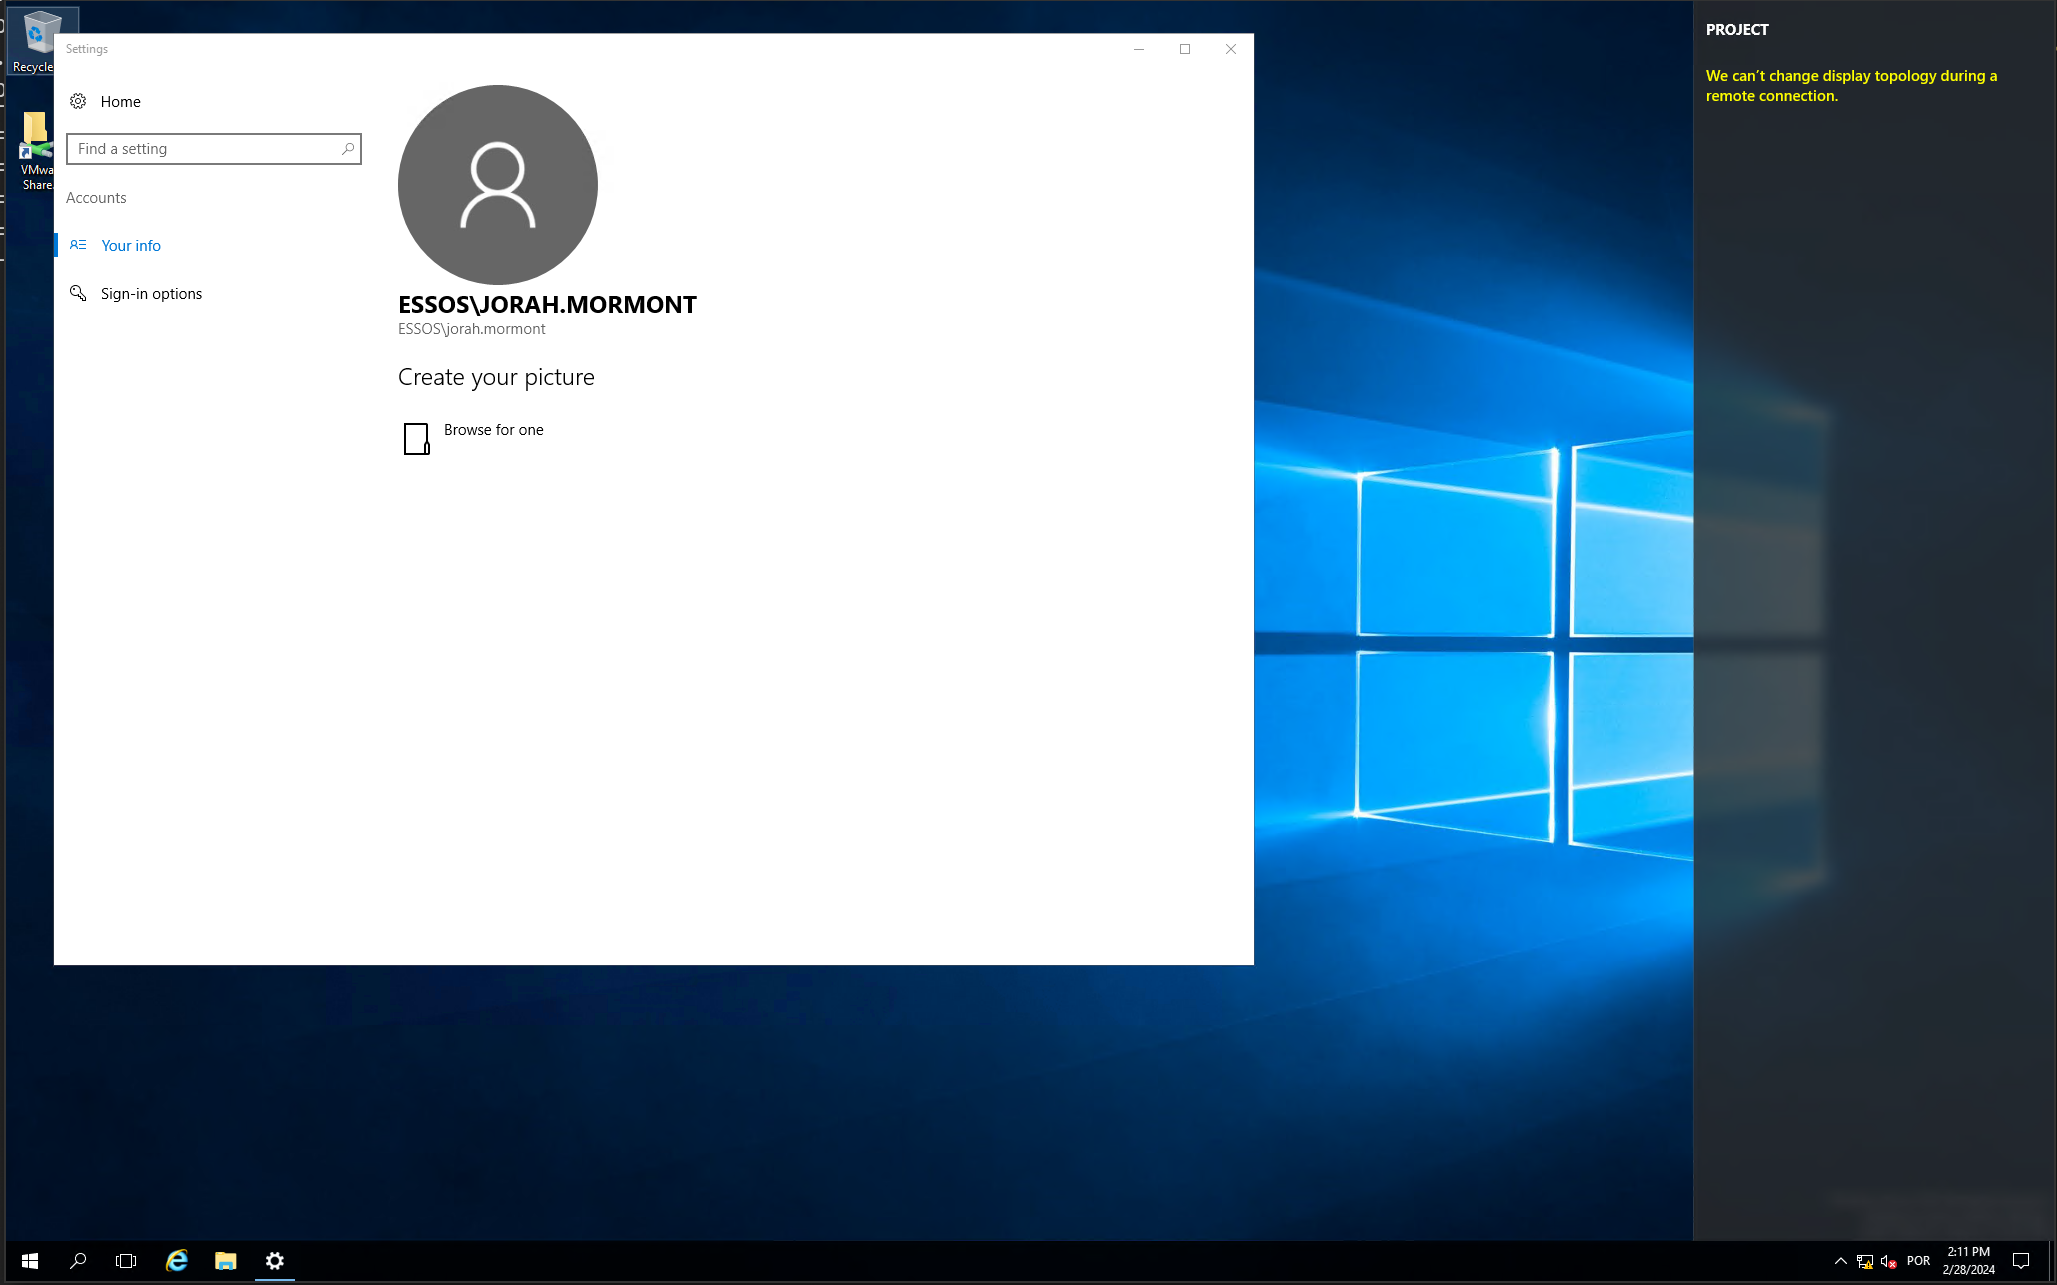Screen dimensions: 2057x1285
Task: Click the search magnifier in Find a setting
Action: pos(348,149)
